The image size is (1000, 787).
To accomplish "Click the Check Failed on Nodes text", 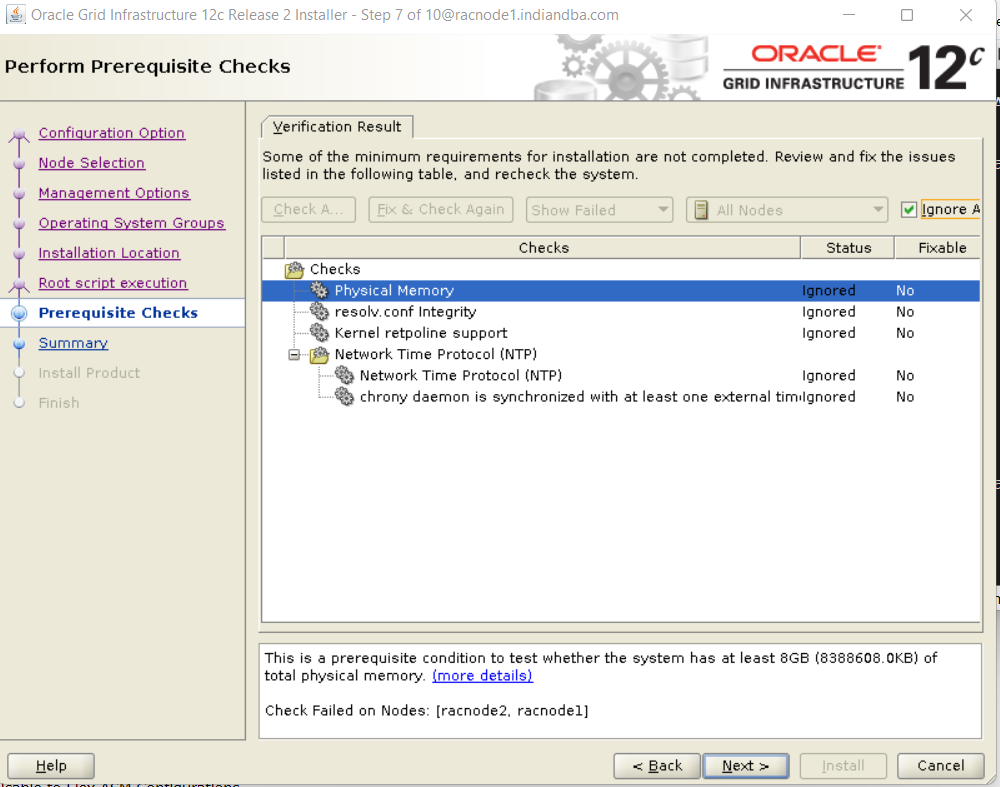I will (x=426, y=710).
